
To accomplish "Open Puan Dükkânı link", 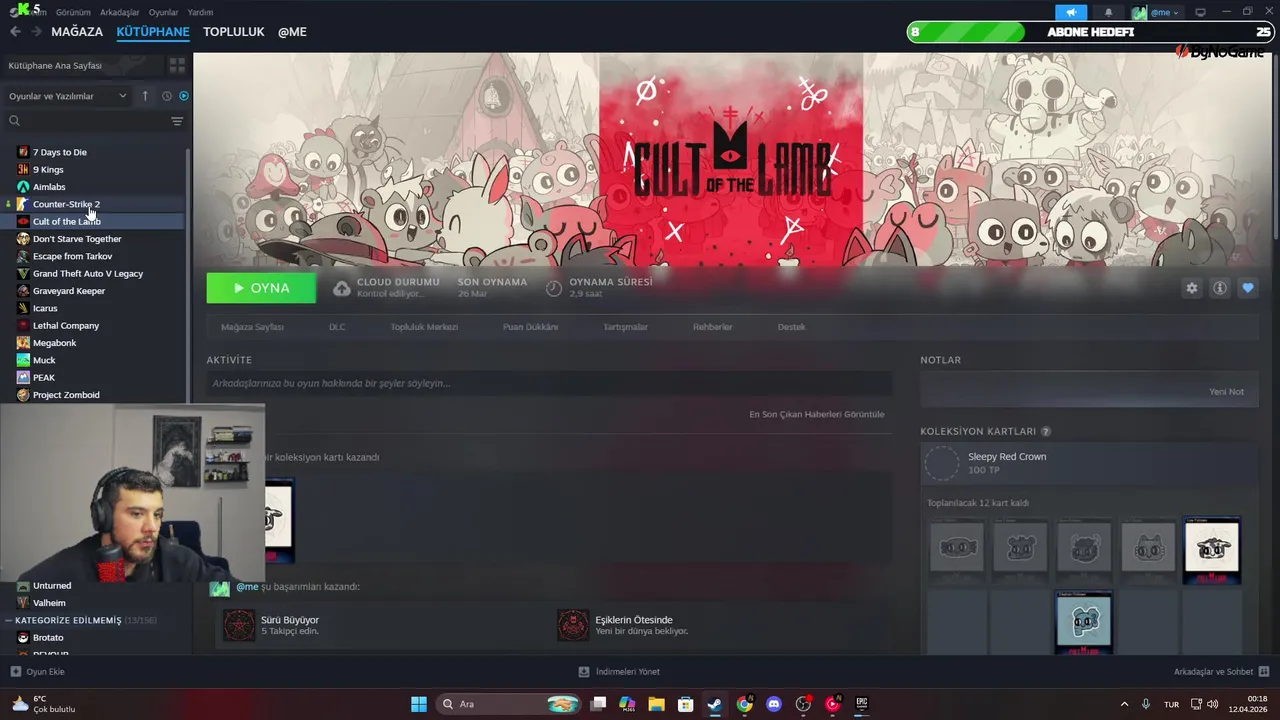I will pyautogui.click(x=530, y=327).
